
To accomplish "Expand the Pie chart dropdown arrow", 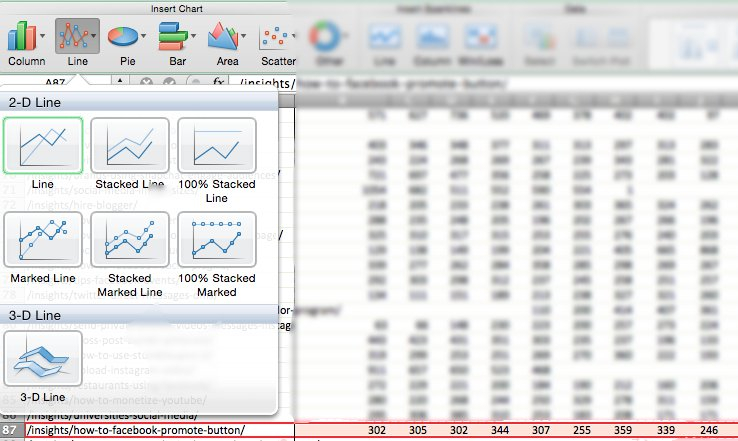I will point(144,39).
